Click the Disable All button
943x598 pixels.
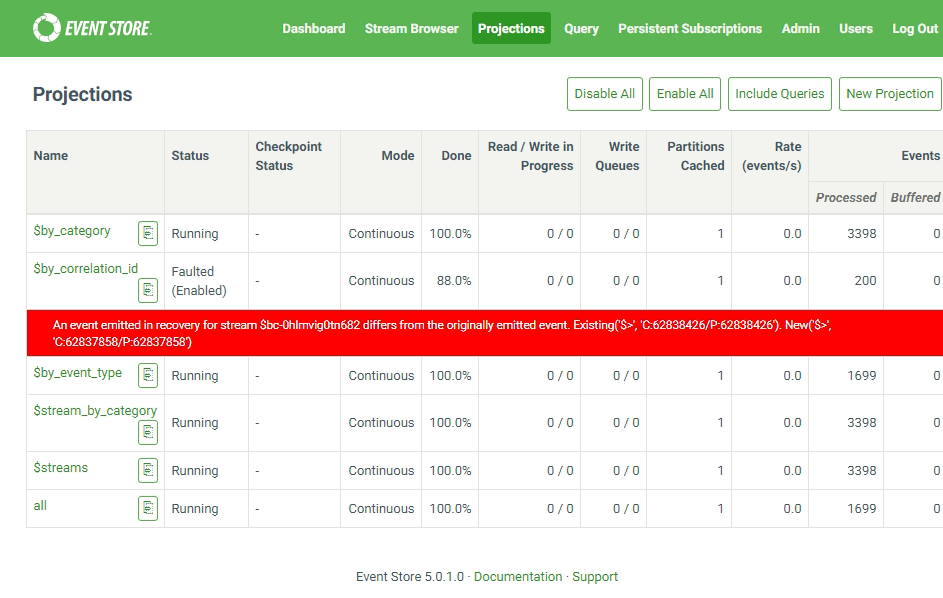[x=604, y=94]
